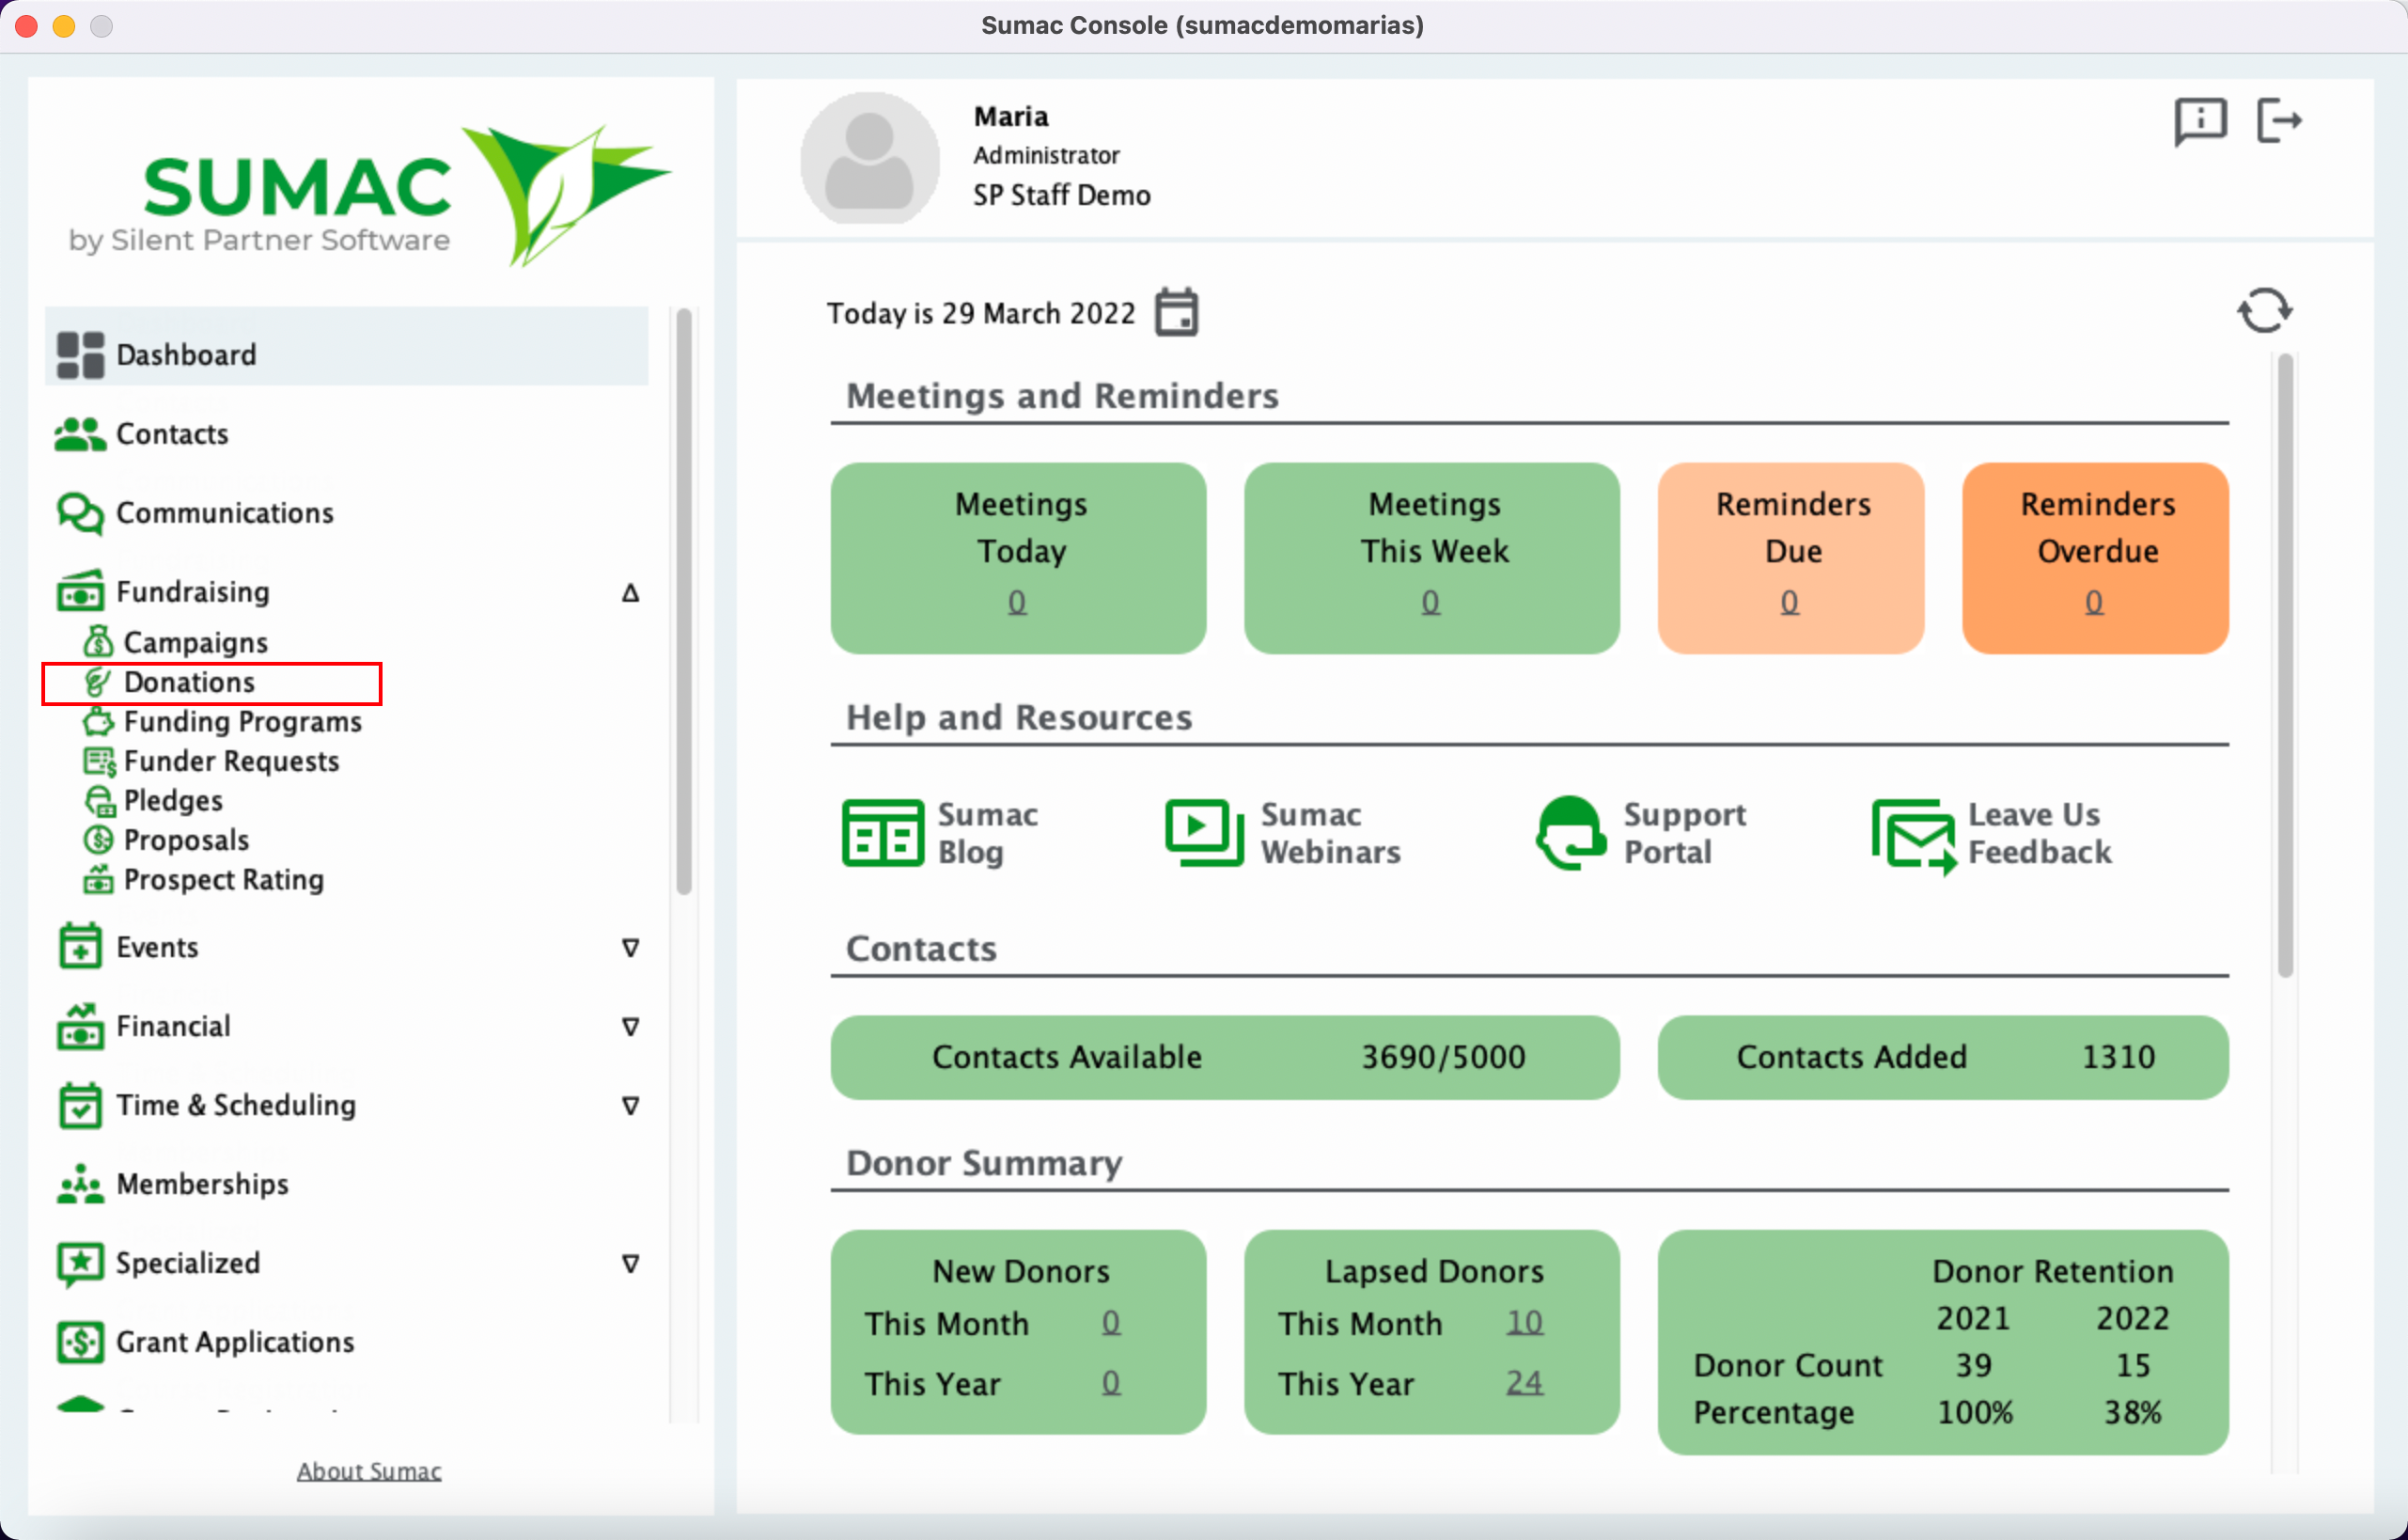This screenshot has width=2408, height=1540.
Task: Click Lapsed Donors This Year value 24
Action: click(x=1524, y=1383)
